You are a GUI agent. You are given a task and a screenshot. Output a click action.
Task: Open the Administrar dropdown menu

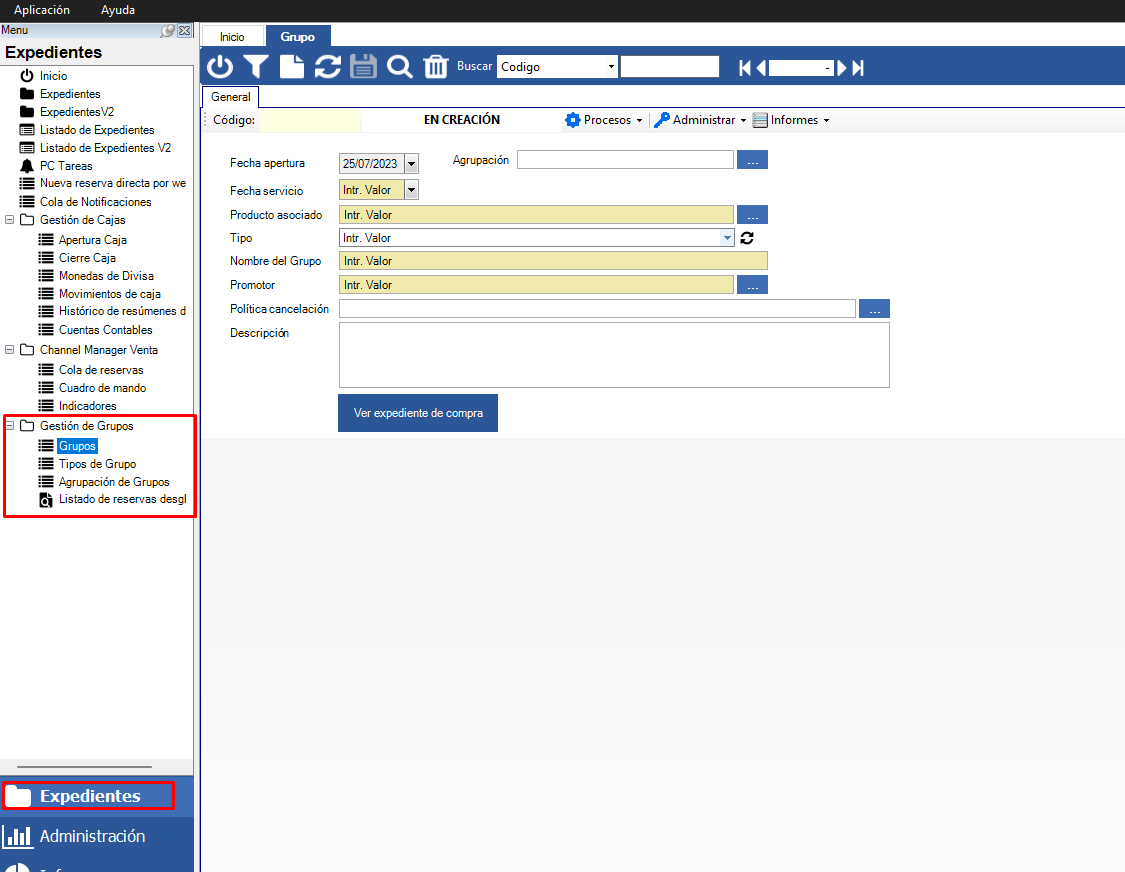point(700,120)
